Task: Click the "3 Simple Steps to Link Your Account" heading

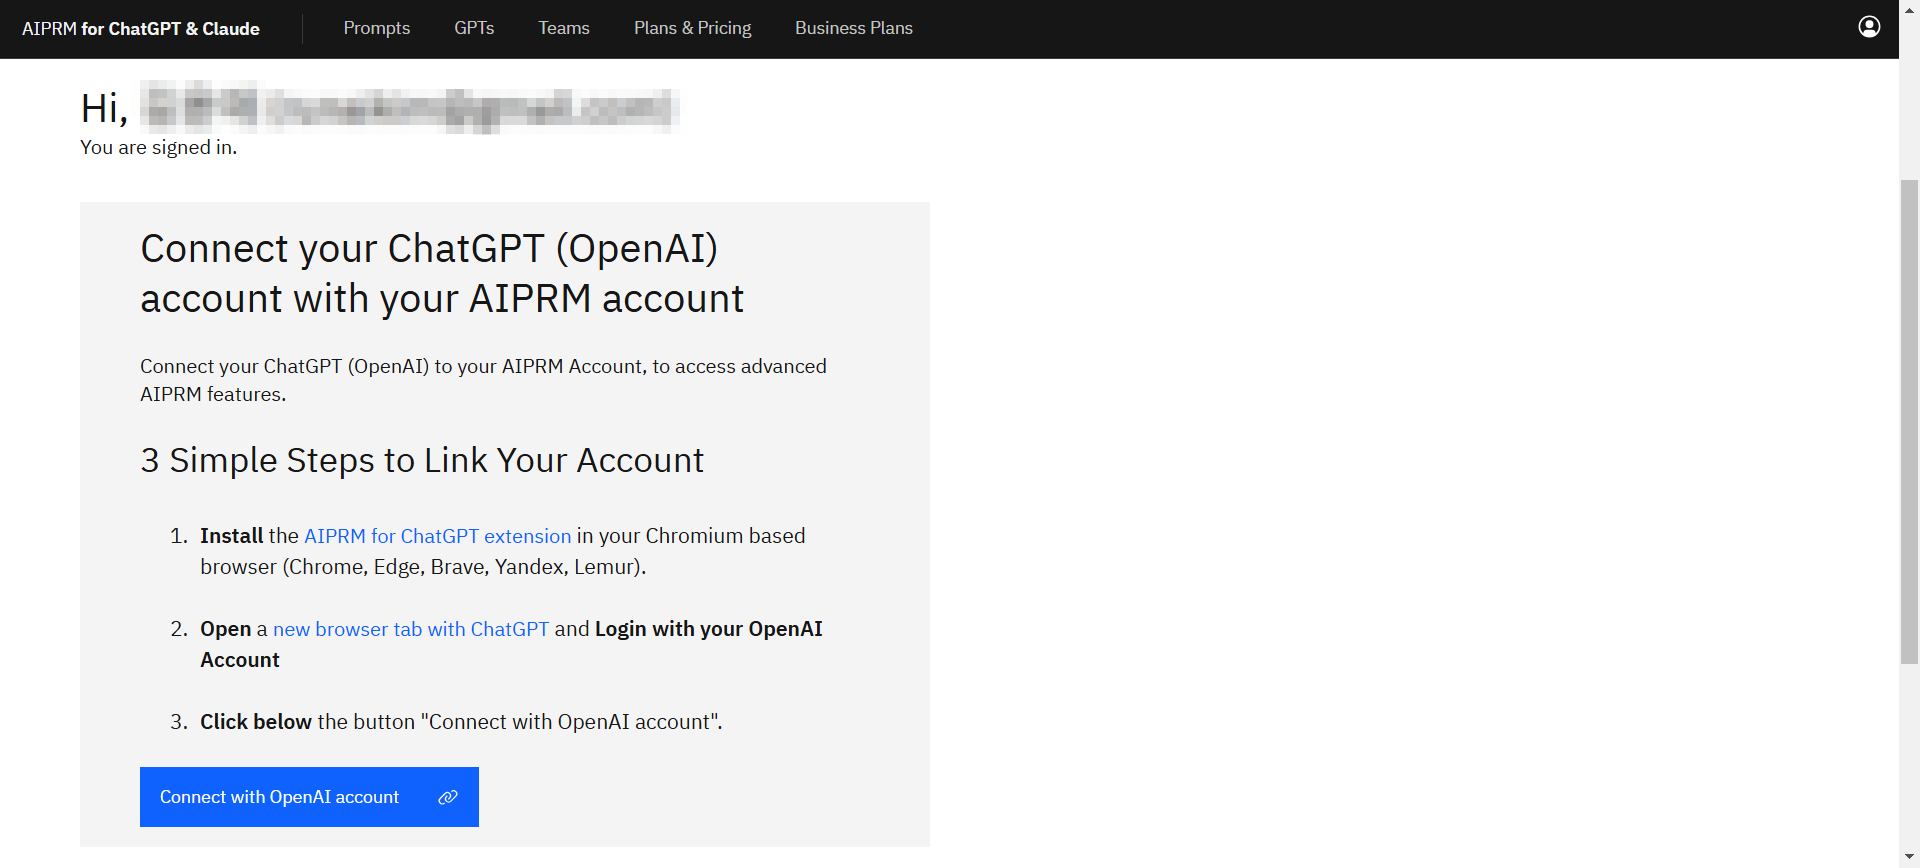Action: [422, 460]
